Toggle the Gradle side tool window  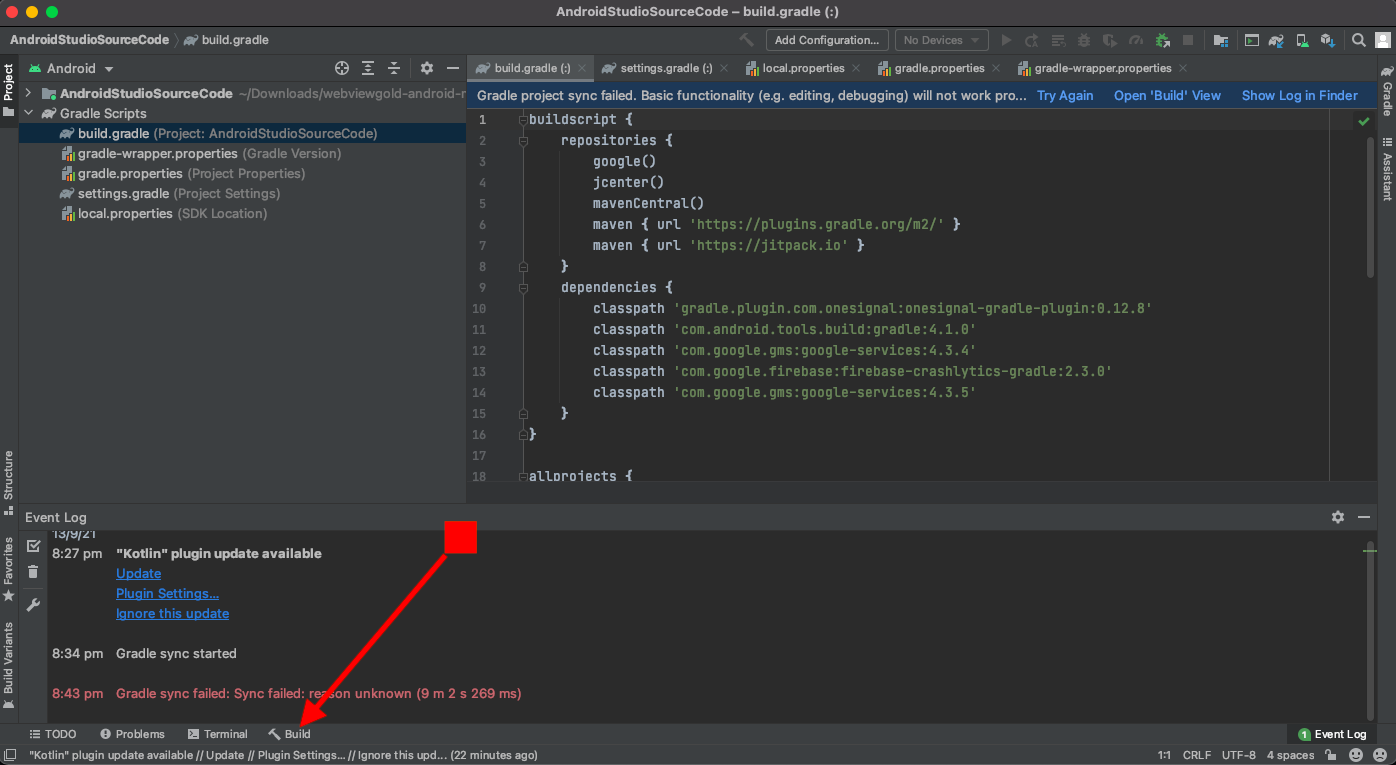[1387, 91]
